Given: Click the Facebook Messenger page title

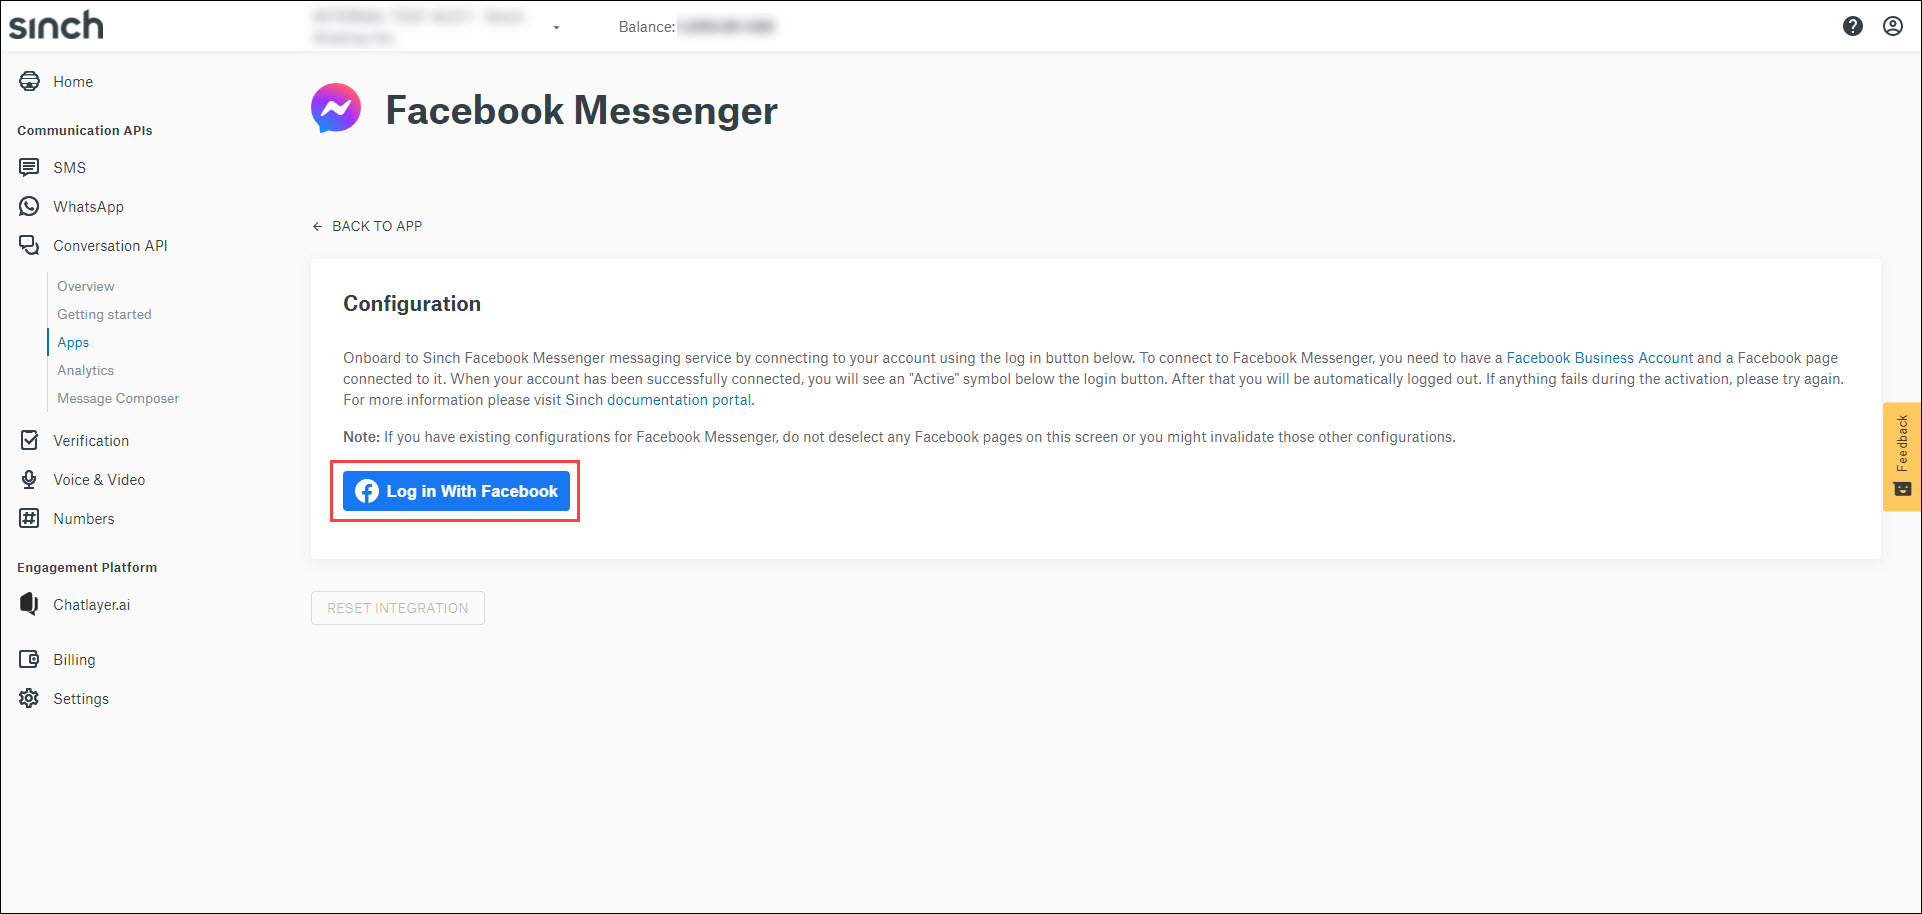Looking at the screenshot, I should 581,110.
